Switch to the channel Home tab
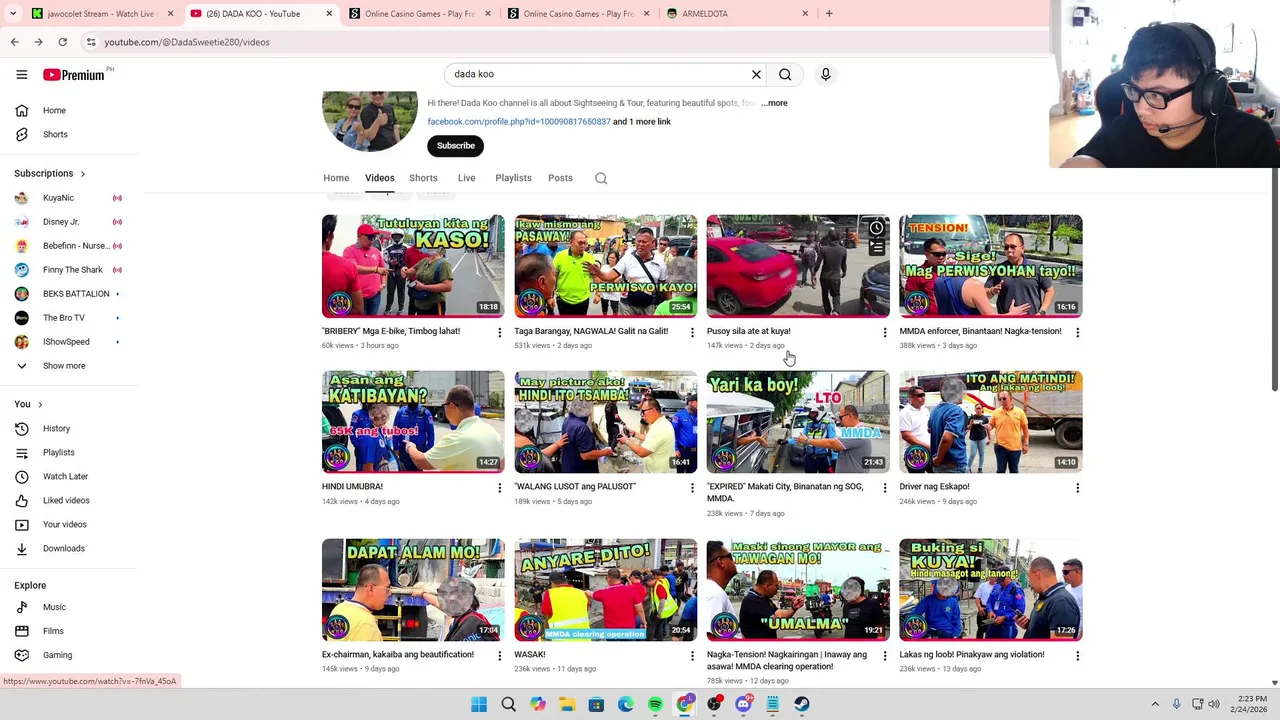The height and width of the screenshot is (720, 1280). (336, 178)
